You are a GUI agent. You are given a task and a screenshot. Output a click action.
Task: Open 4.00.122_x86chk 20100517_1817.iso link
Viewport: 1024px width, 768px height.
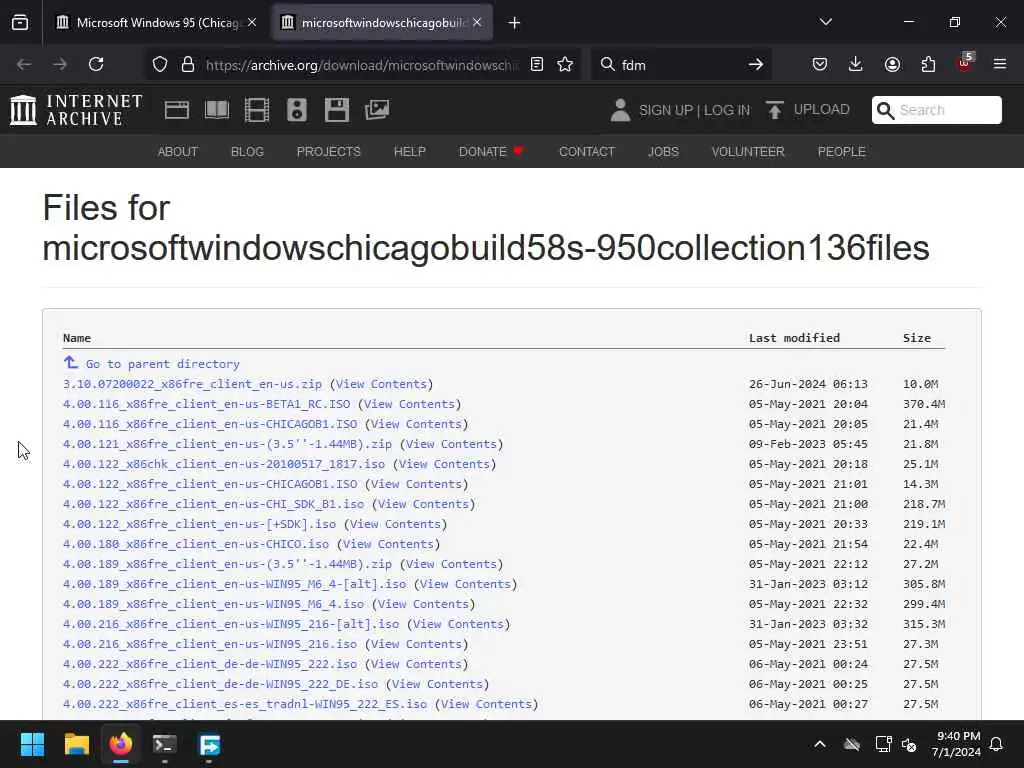[x=224, y=464]
